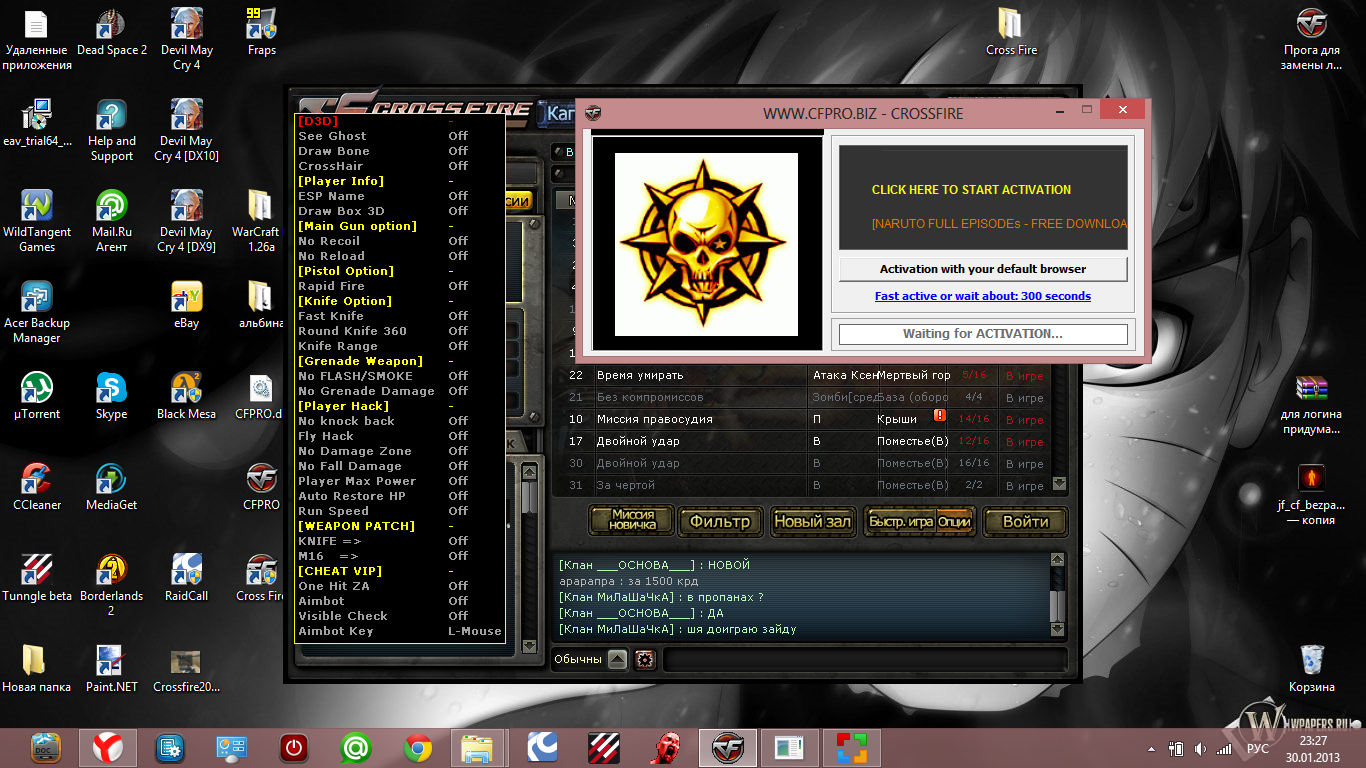This screenshot has width=1366, height=768.
Task: Toggle the Rapid Fire pistol option
Action: pos(400,286)
